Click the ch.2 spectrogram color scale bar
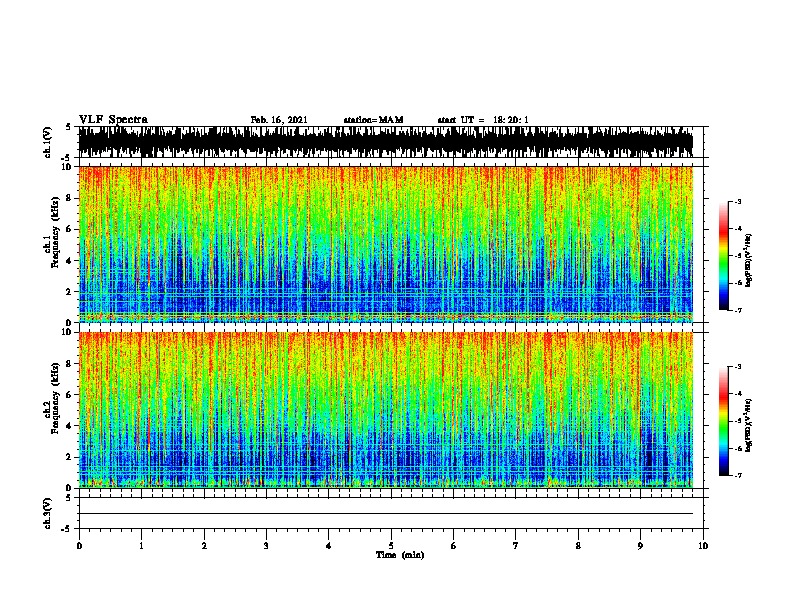 point(723,421)
